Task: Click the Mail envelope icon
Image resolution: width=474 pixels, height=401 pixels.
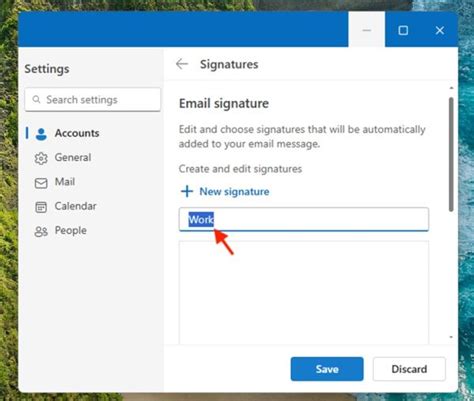Action: (41, 183)
